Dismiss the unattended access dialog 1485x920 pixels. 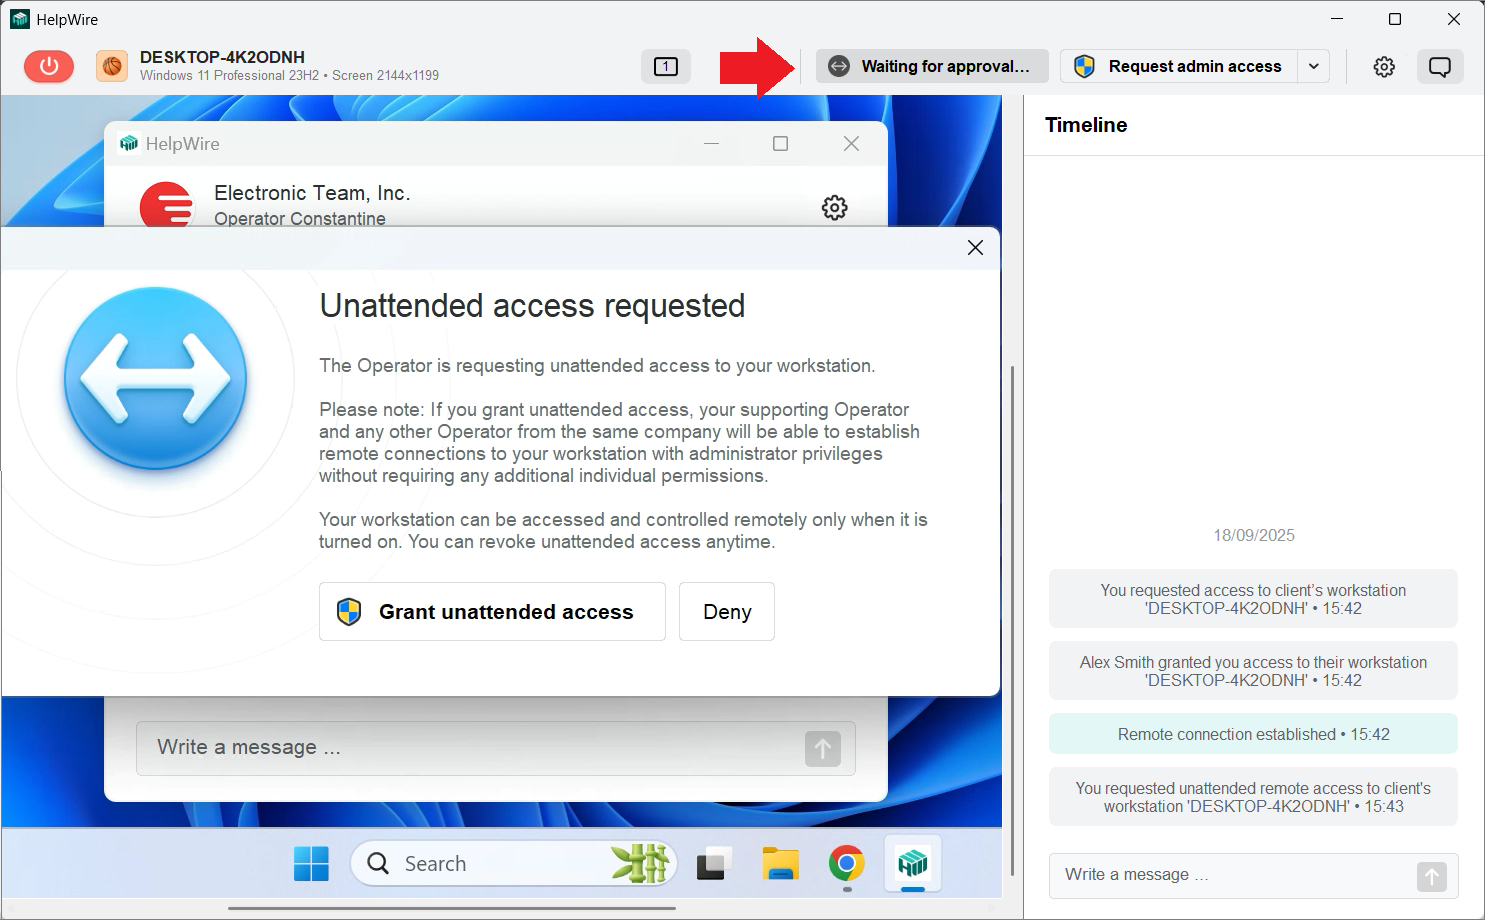click(x=974, y=247)
